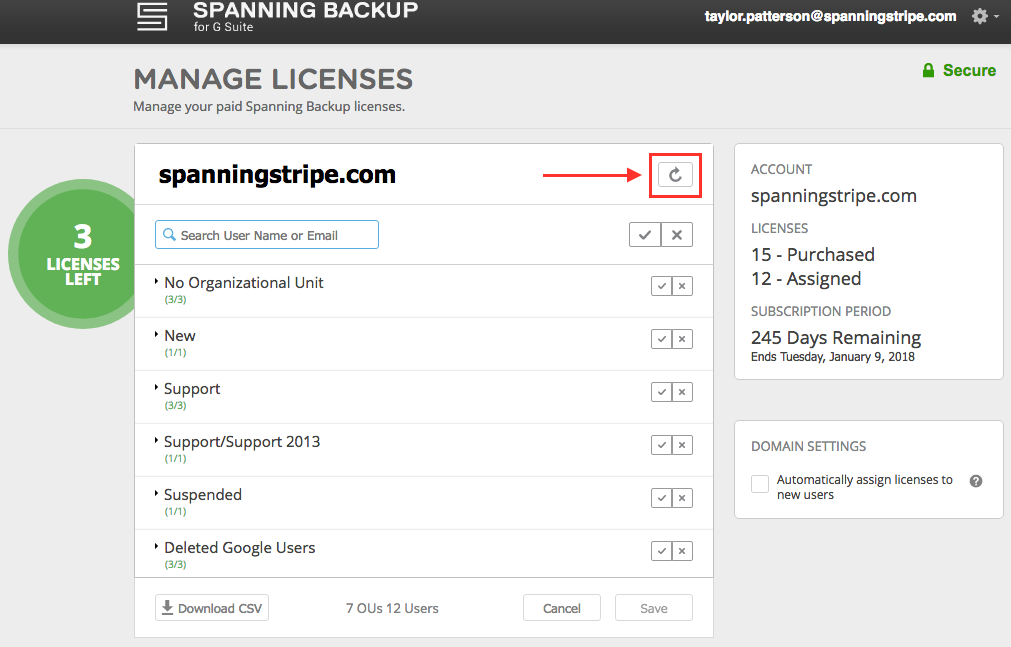Screen dimensions: 1011x647
Task: Click the (3/3) count under Support
Action: [175, 406]
